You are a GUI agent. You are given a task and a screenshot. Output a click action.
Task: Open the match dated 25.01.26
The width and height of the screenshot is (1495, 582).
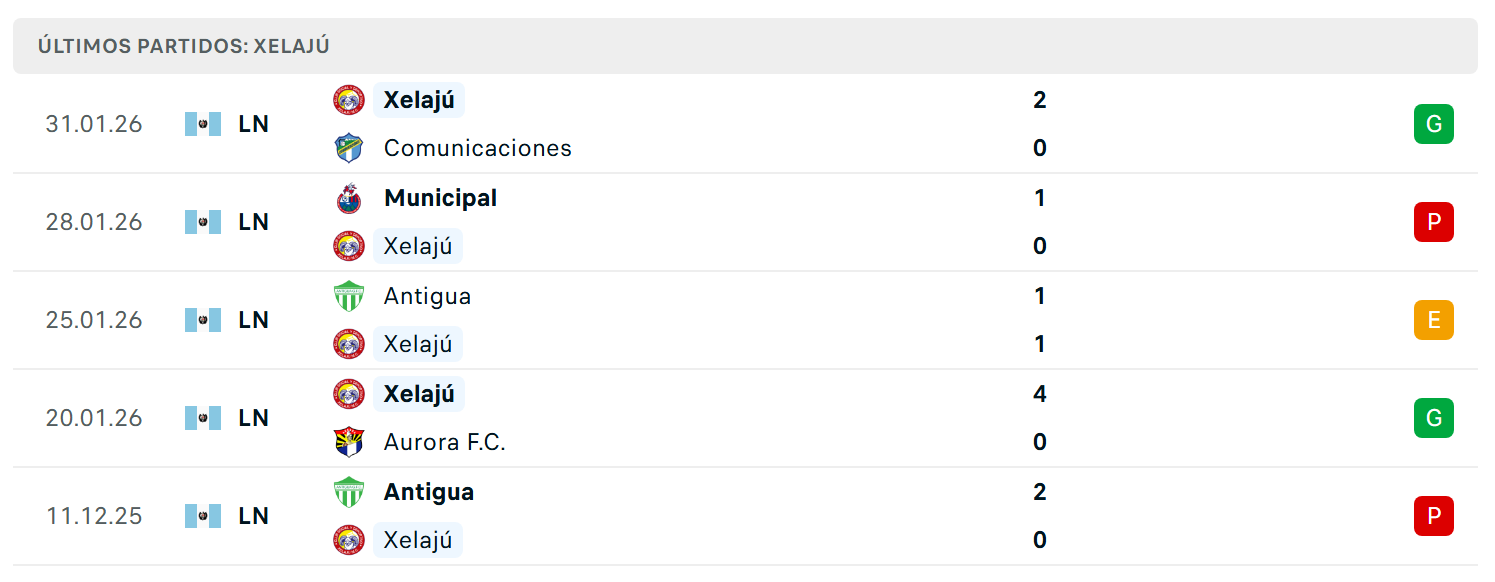[x=745, y=320]
